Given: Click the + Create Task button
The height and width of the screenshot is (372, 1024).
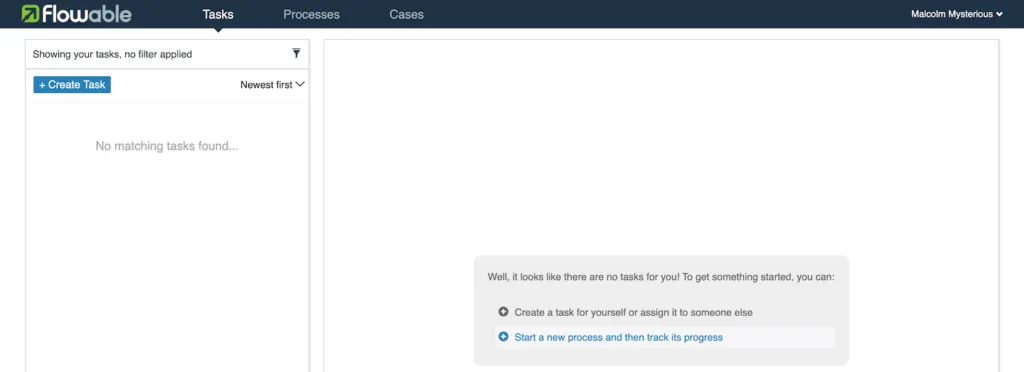Looking at the screenshot, I should [72, 85].
